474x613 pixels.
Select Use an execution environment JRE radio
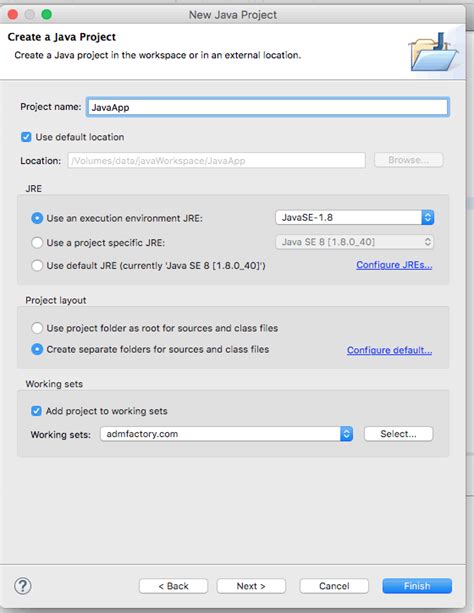37,218
